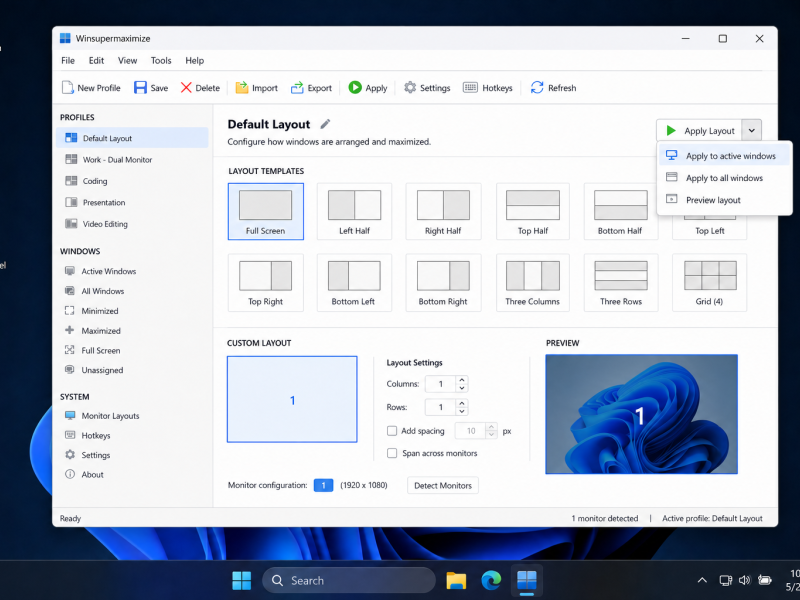The width and height of the screenshot is (800, 600).
Task: Enable the Add spacing checkbox
Action: click(392, 431)
